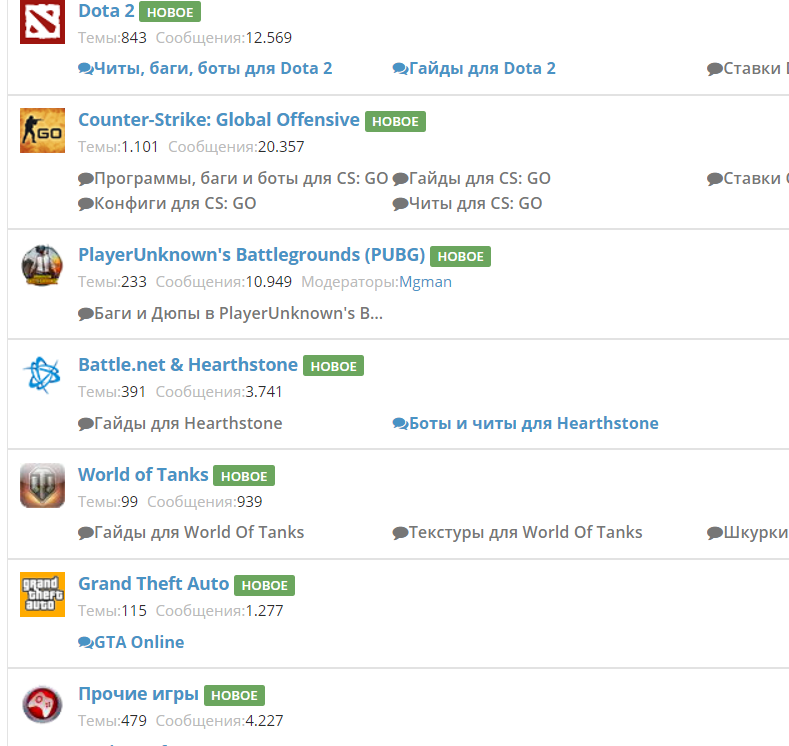Open Battle.net & Hearthstone forum
This screenshot has width=789, height=746.
tap(188, 365)
